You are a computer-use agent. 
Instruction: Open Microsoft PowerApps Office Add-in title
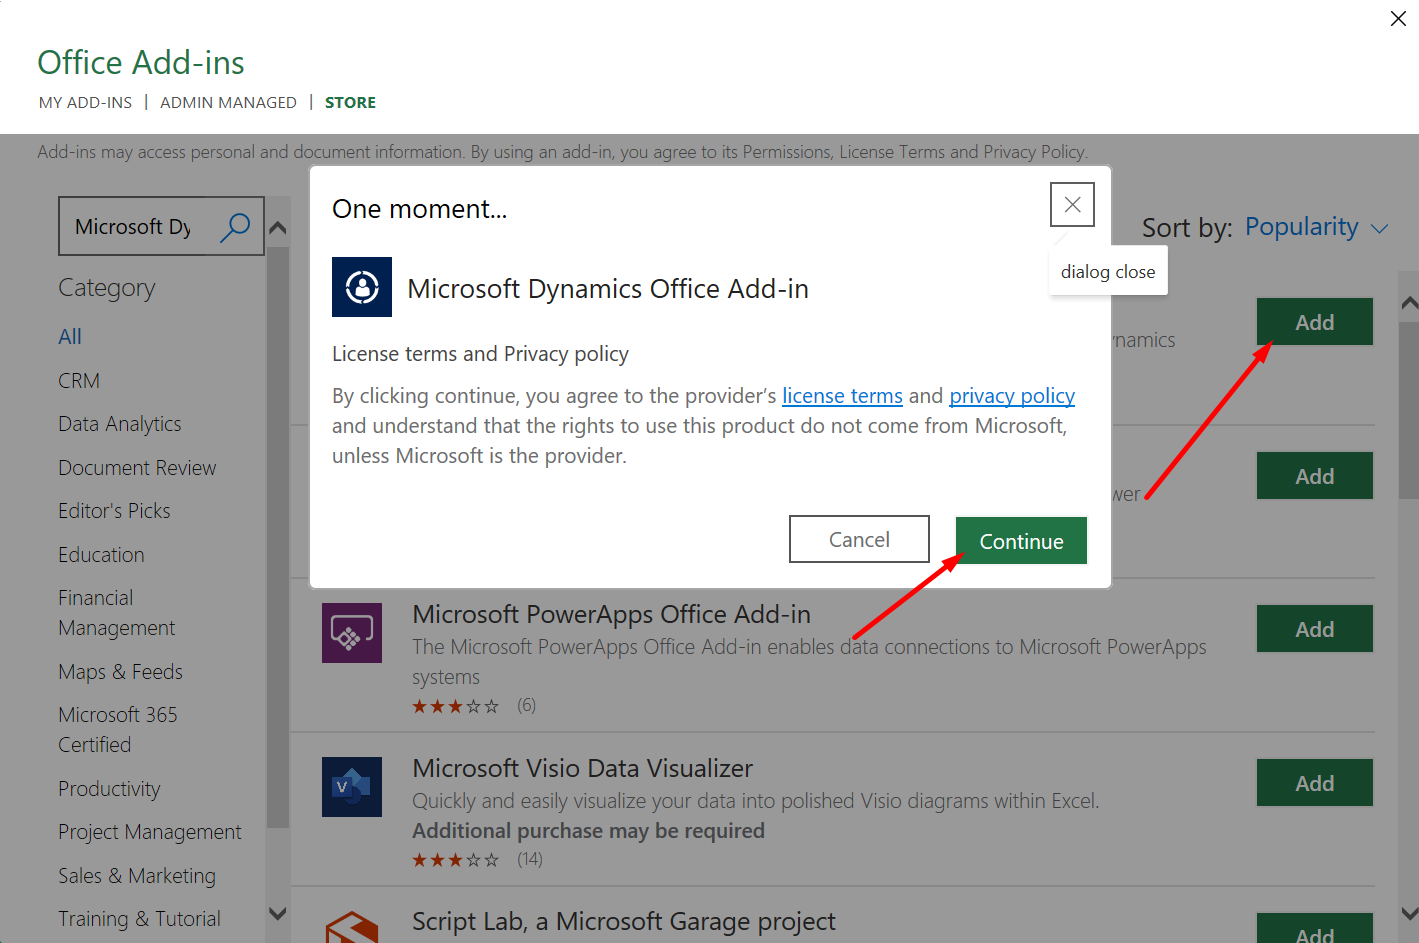pyautogui.click(x=611, y=614)
